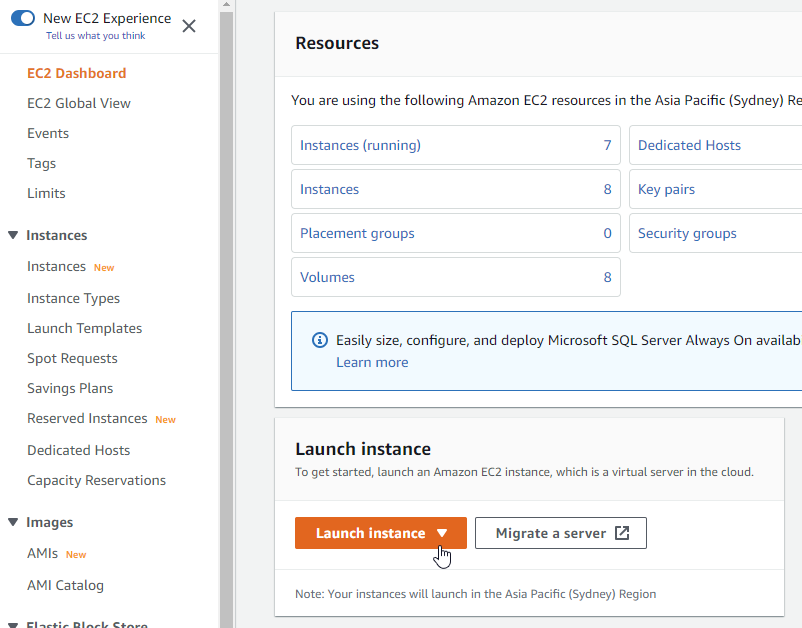Open the Launch instance dropdown arrow

point(442,533)
